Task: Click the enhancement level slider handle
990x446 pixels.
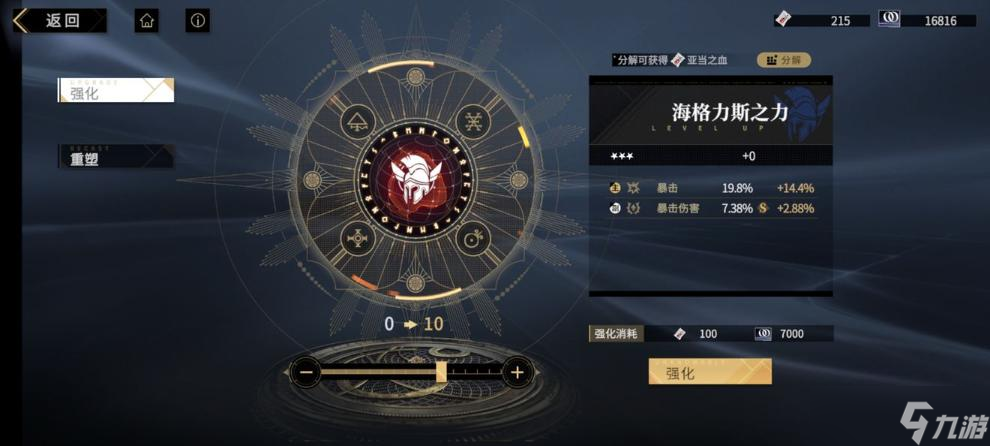Action: coord(441,371)
